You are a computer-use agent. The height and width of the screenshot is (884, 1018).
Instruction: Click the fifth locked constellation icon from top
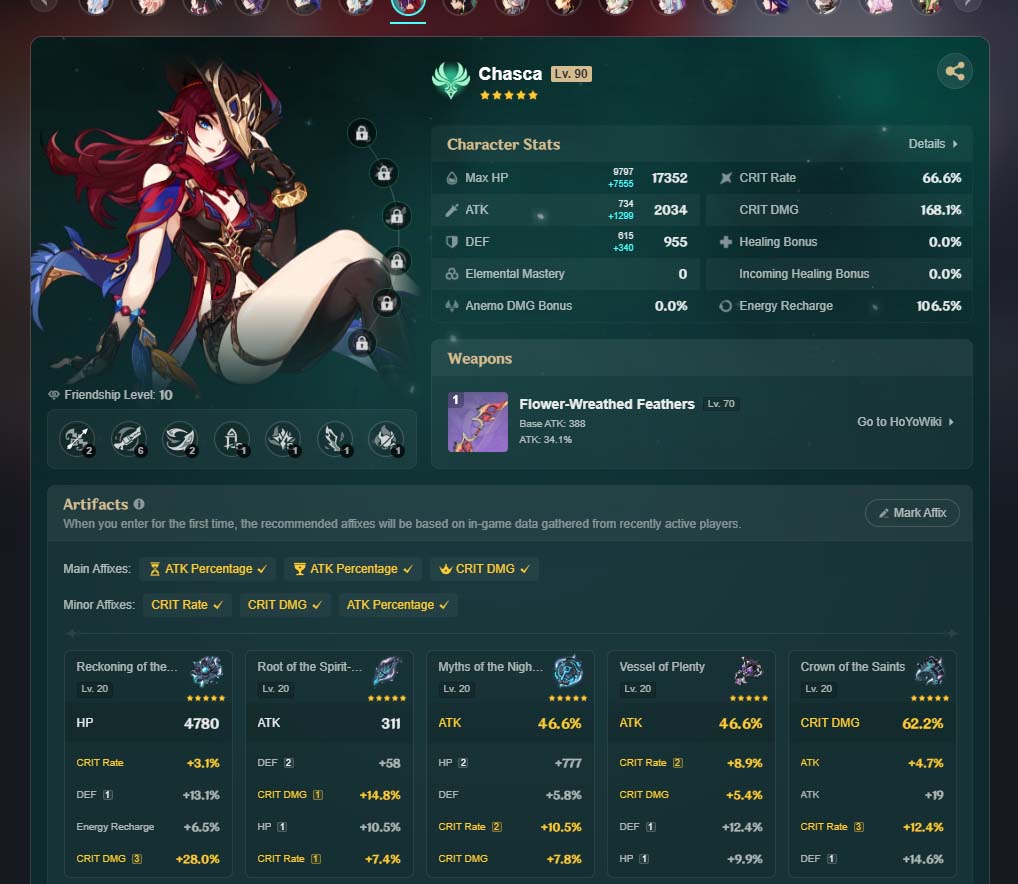386,303
